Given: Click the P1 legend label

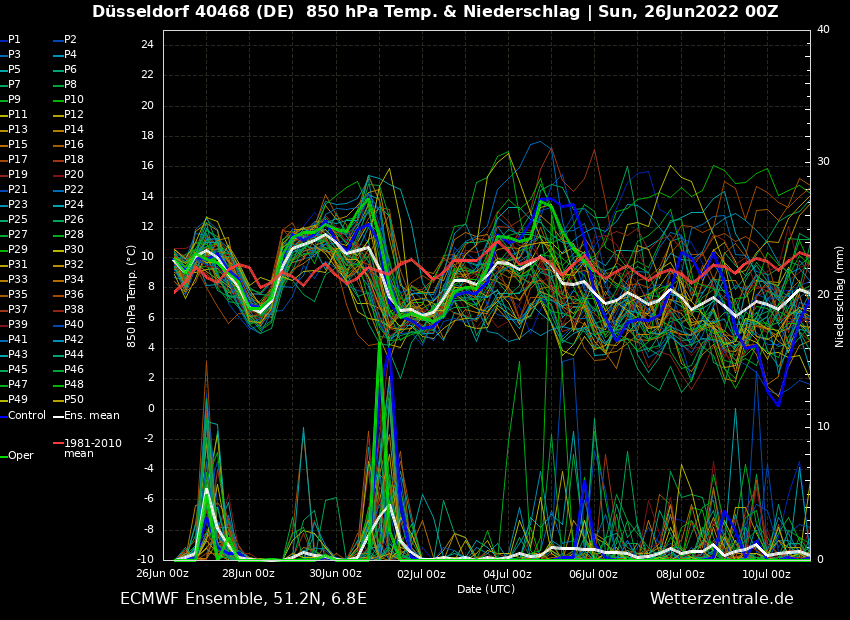Looking at the screenshot, I should (x=14, y=40).
